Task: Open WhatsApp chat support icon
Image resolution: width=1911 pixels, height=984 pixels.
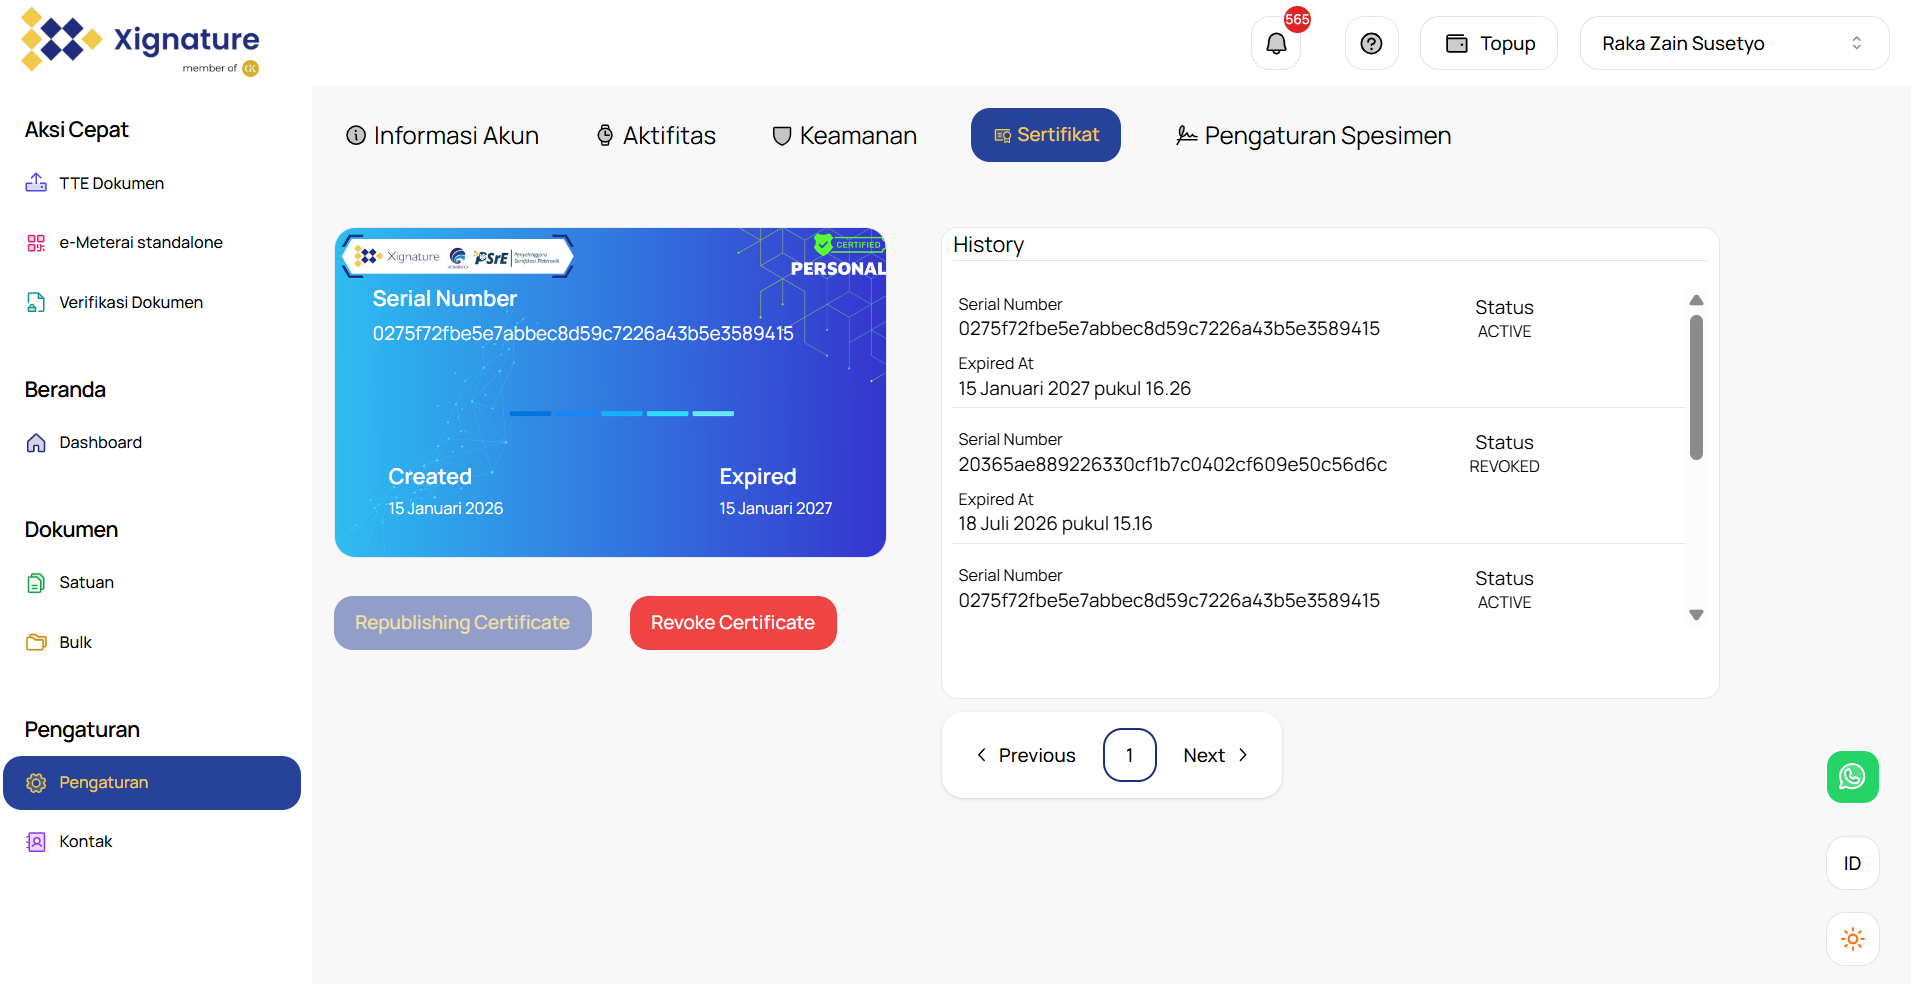Action: point(1852,777)
